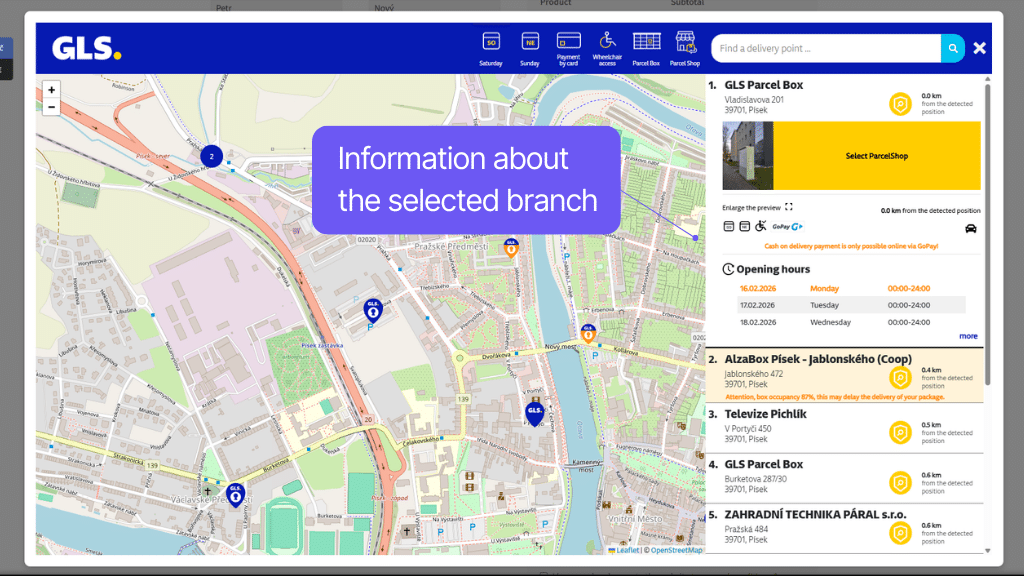Click the delivery list scrollbar
Image resolution: width=1024 pixels, height=576 pixels.
987,233
